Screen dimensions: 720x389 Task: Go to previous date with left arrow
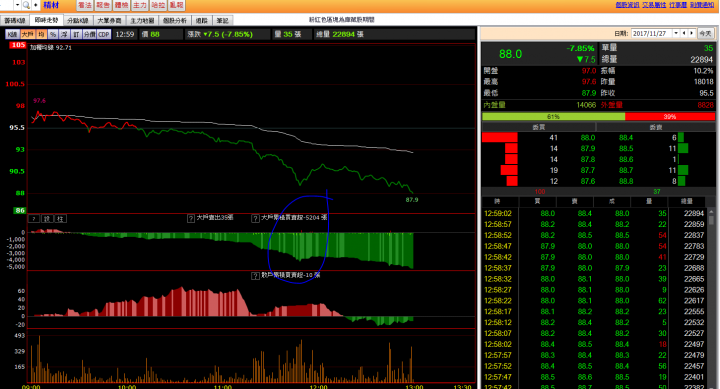pos(684,34)
